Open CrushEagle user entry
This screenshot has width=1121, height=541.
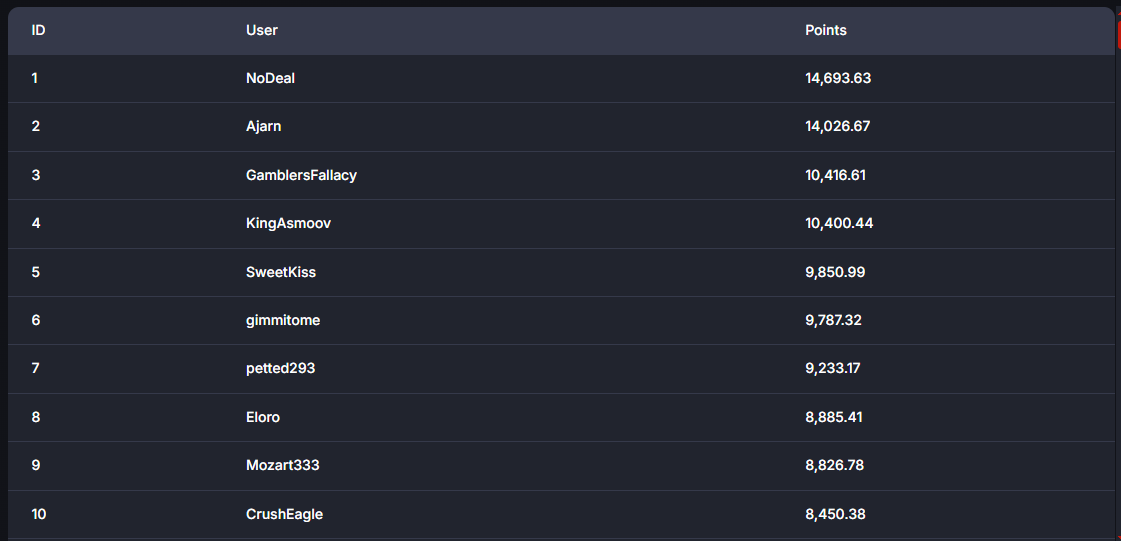(x=284, y=515)
